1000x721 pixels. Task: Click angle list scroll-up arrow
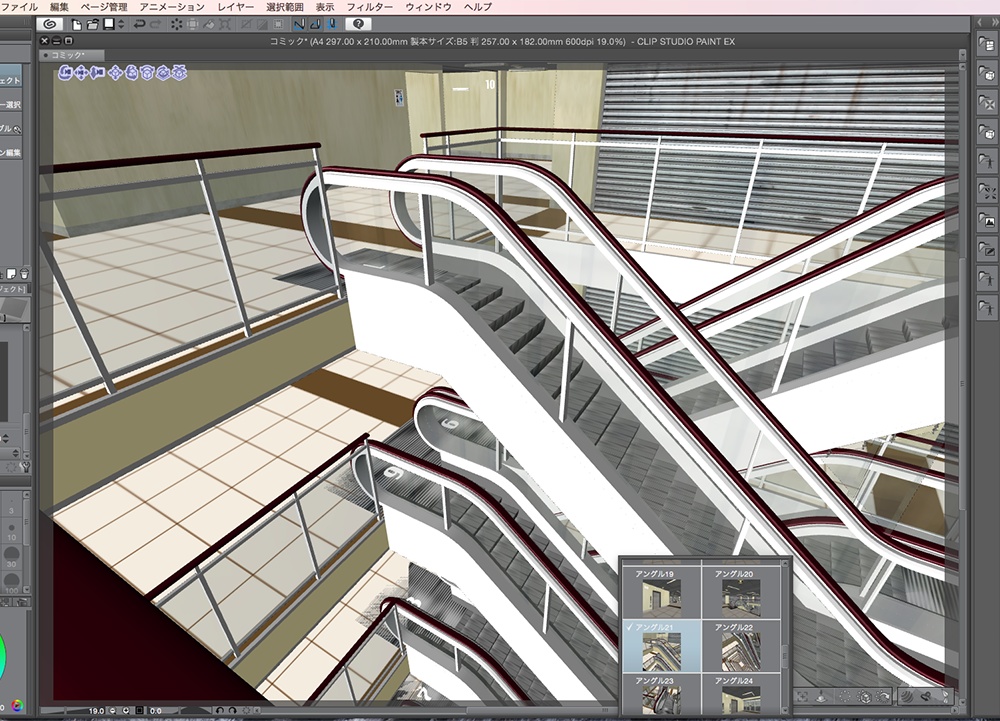pos(786,565)
